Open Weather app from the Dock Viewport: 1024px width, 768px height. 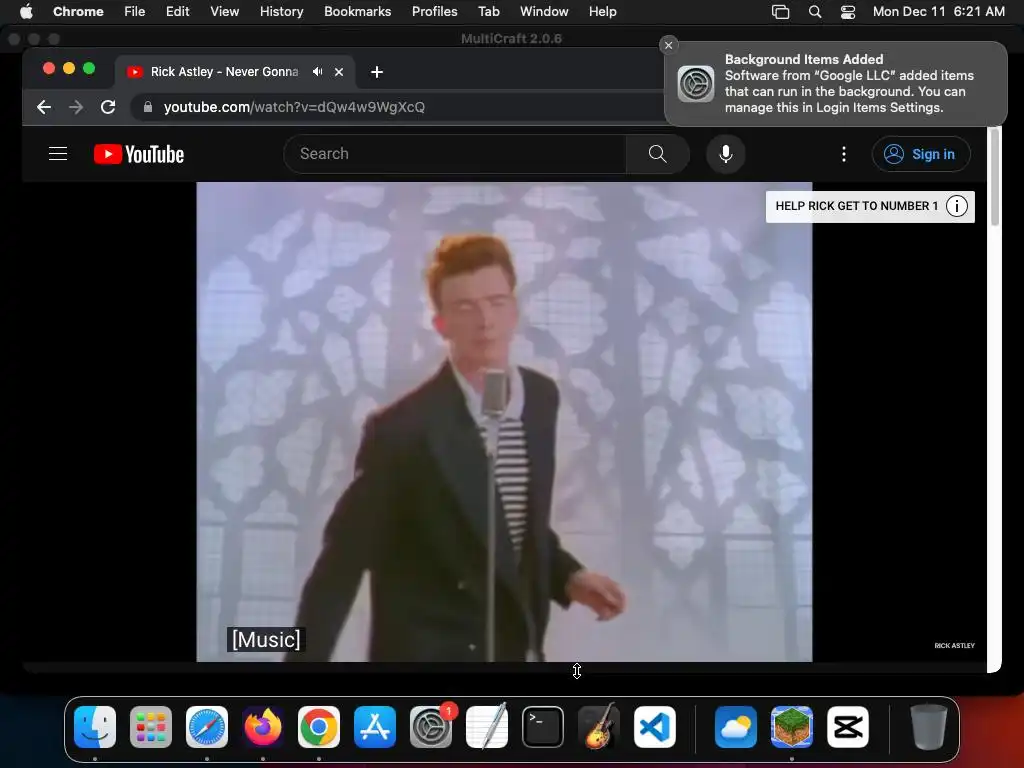pos(736,727)
